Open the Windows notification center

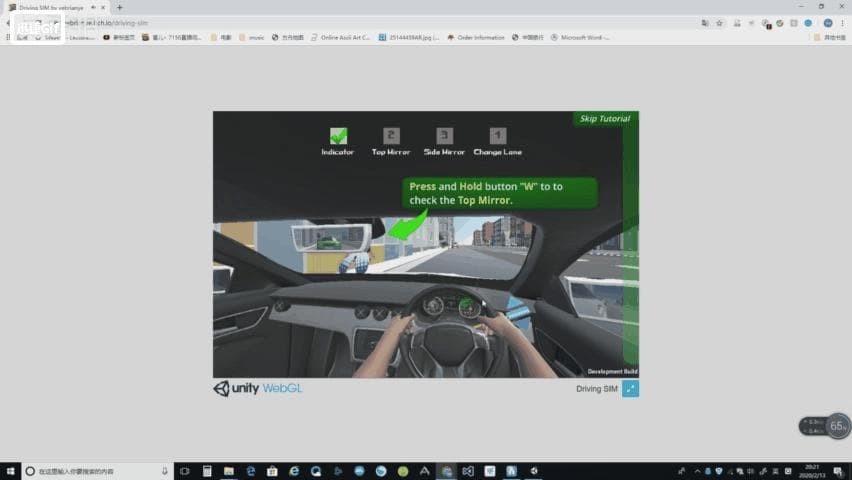tap(838, 471)
